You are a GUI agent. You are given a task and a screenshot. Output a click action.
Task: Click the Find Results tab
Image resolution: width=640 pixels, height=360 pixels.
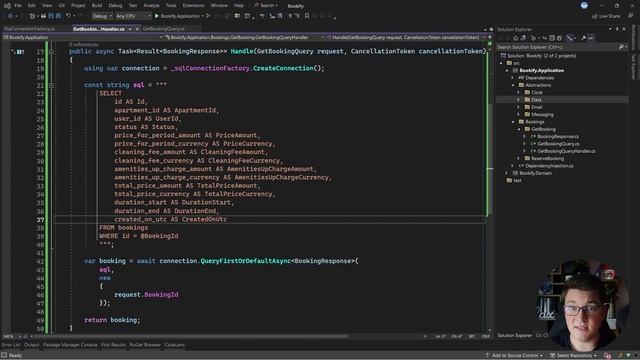113,345
